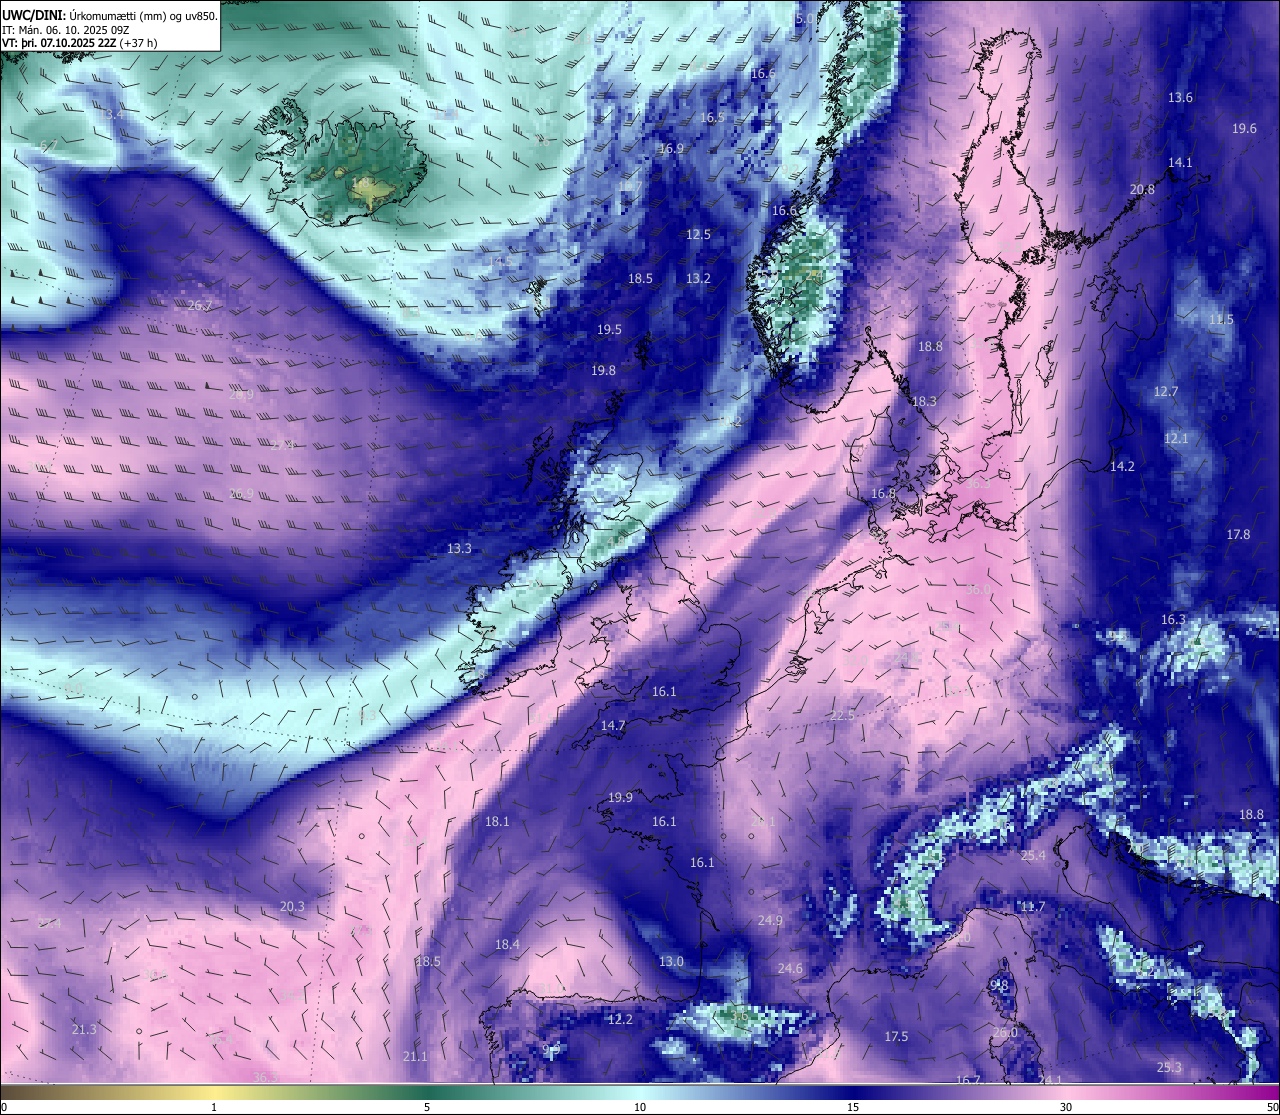Click the map value 18.4
The height and width of the screenshot is (1115, 1280).
click(x=507, y=945)
